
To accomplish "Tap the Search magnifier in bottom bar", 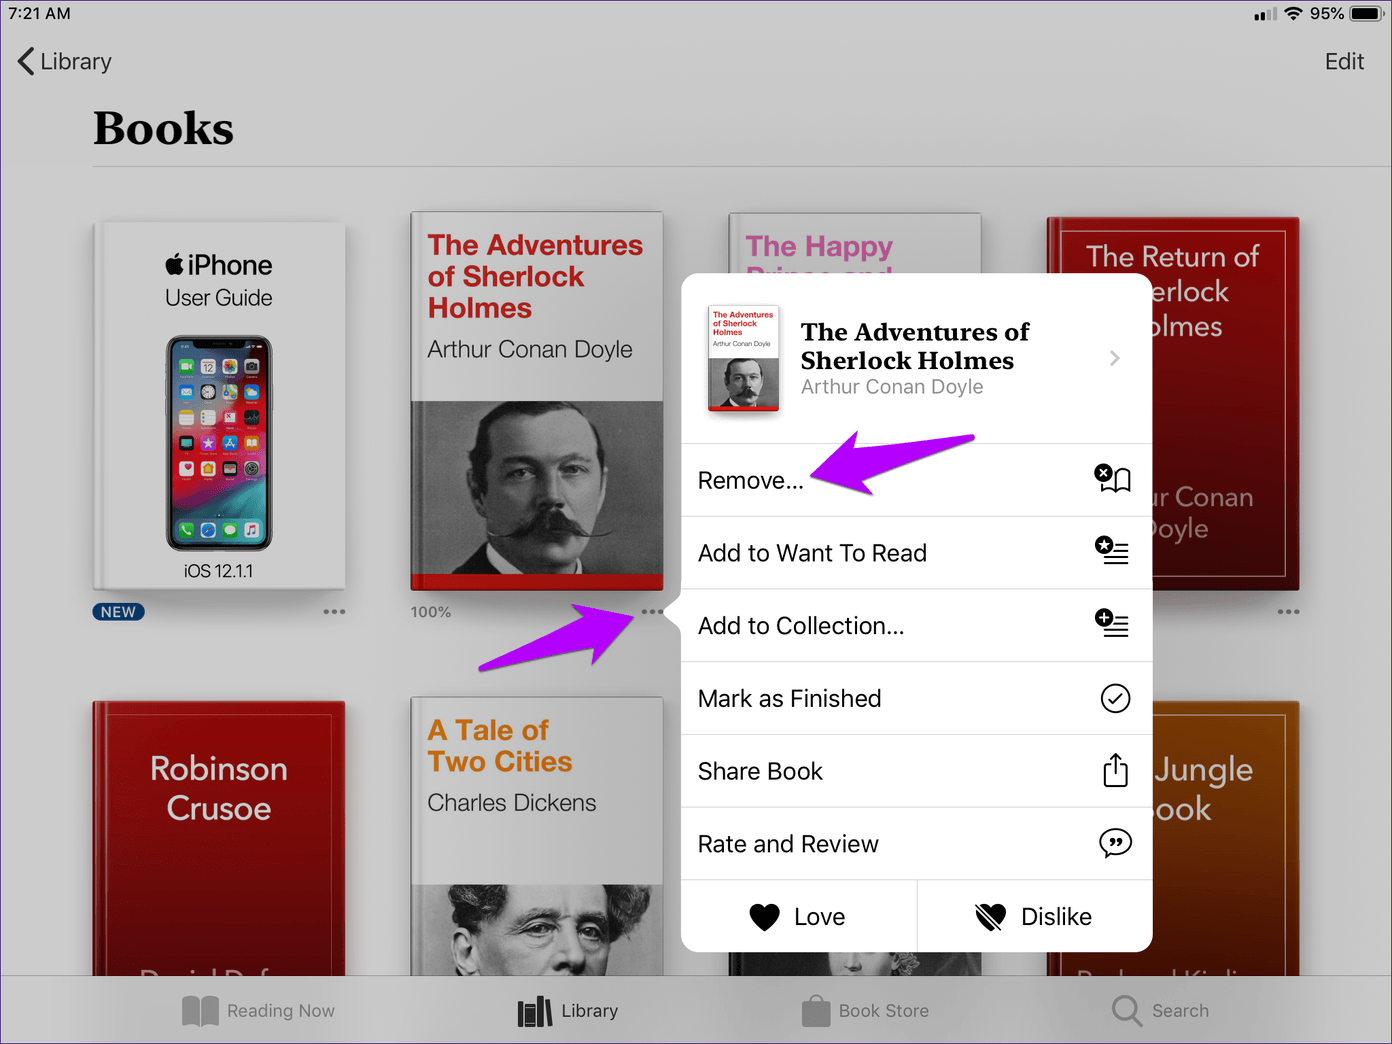I will [x=1127, y=1010].
